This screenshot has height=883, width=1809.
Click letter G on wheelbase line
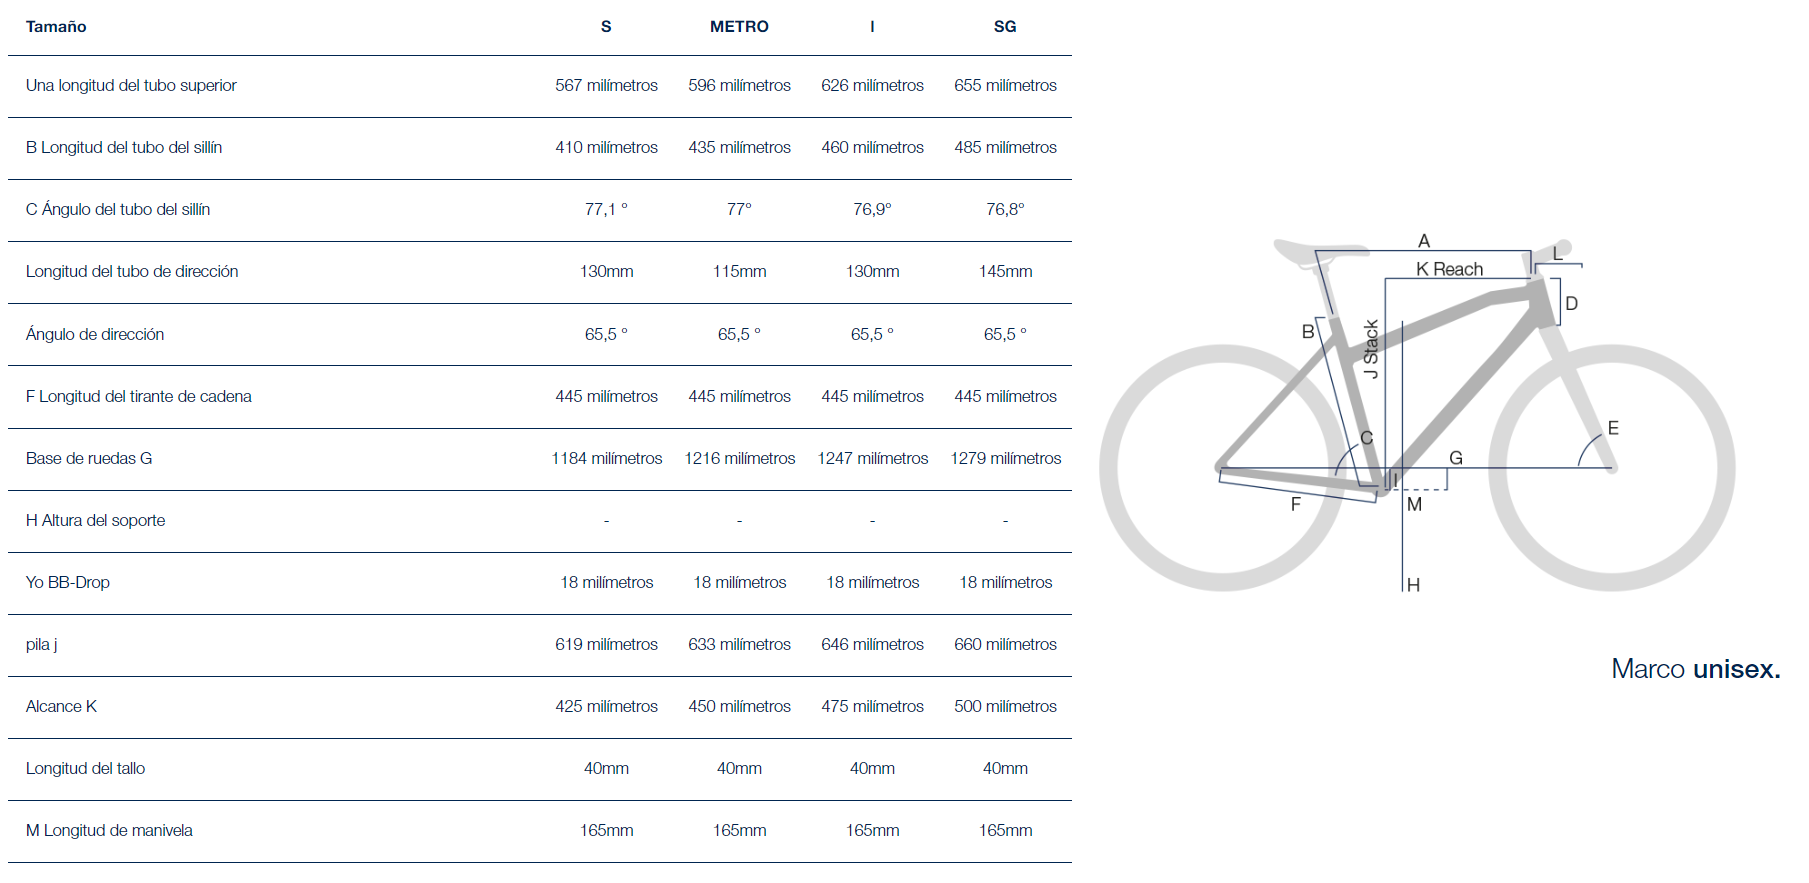click(1456, 458)
